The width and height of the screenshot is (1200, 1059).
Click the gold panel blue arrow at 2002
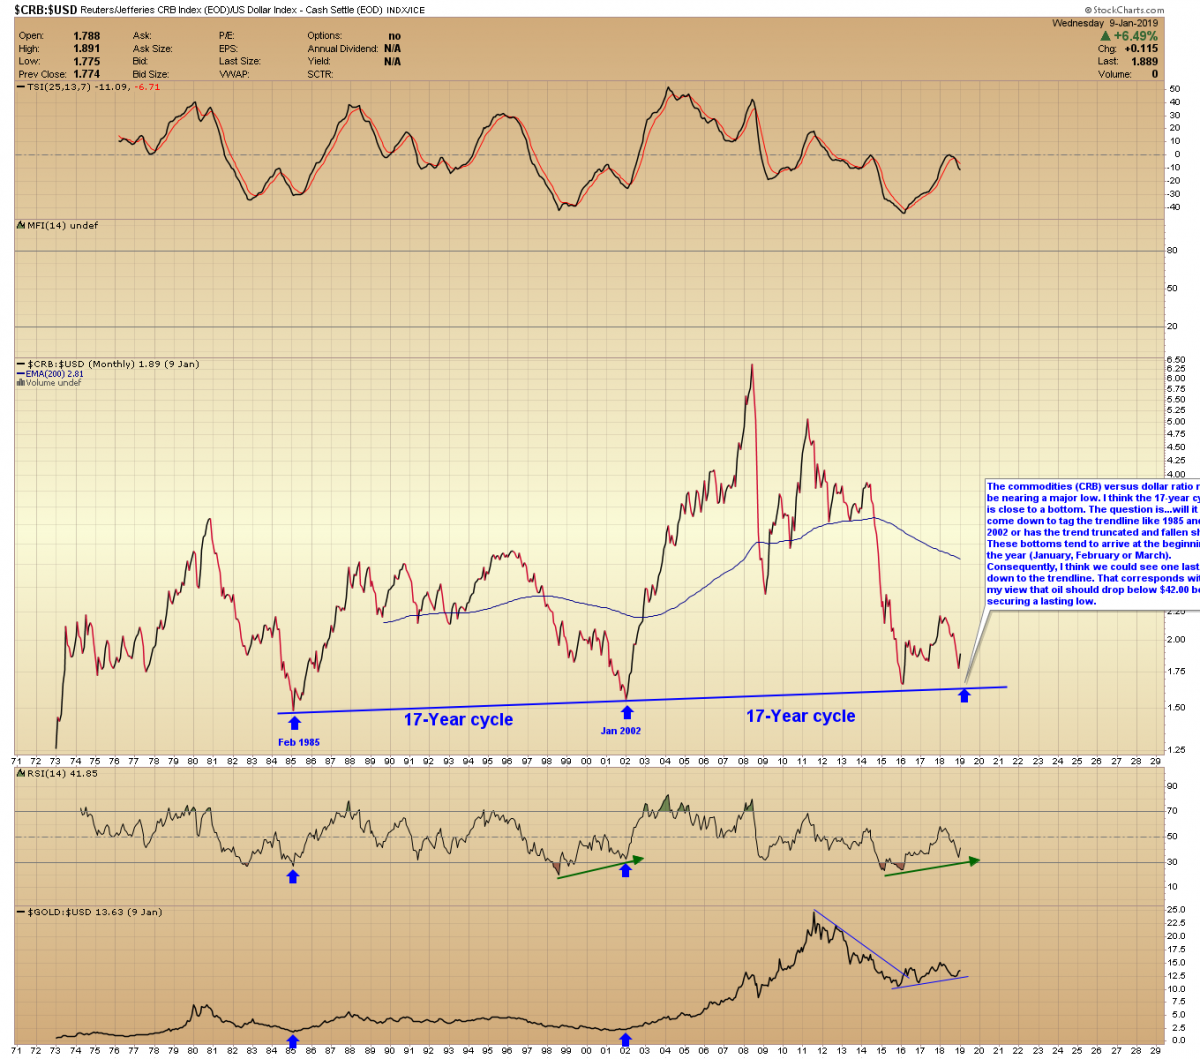pos(626,1038)
